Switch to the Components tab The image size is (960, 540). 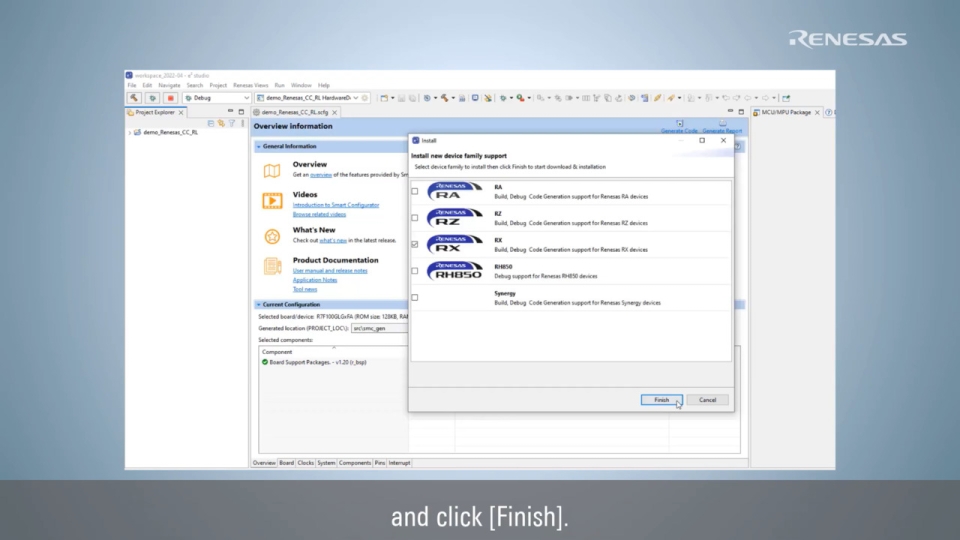pyautogui.click(x=354, y=463)
